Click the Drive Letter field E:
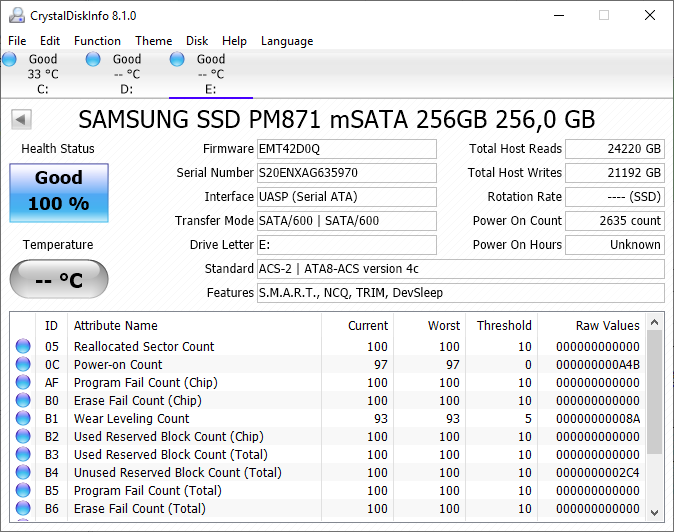Image resolution: width=674 pixels, height=532 pixels. click(346, 245)
